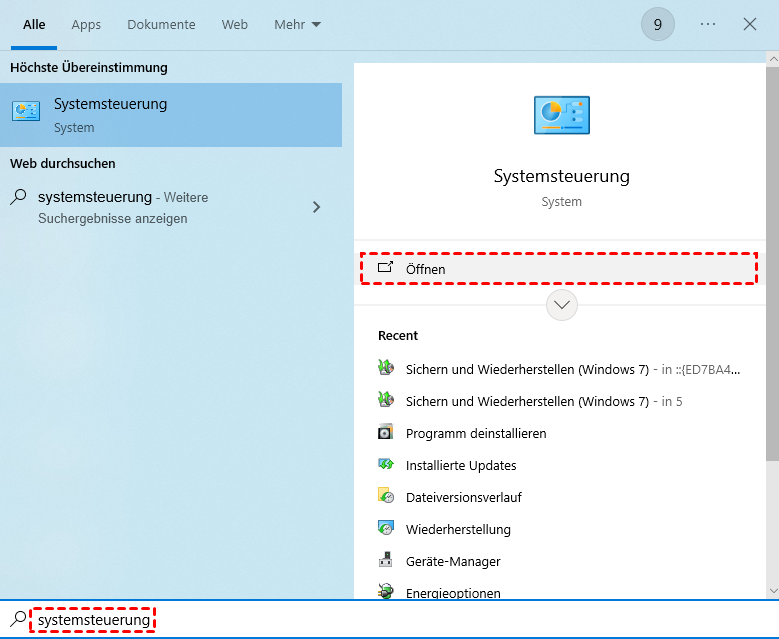Viewport: 779px width, 639px height.
Task: Expand the Mehr dropdown filter
Action: tap(298, 25)
